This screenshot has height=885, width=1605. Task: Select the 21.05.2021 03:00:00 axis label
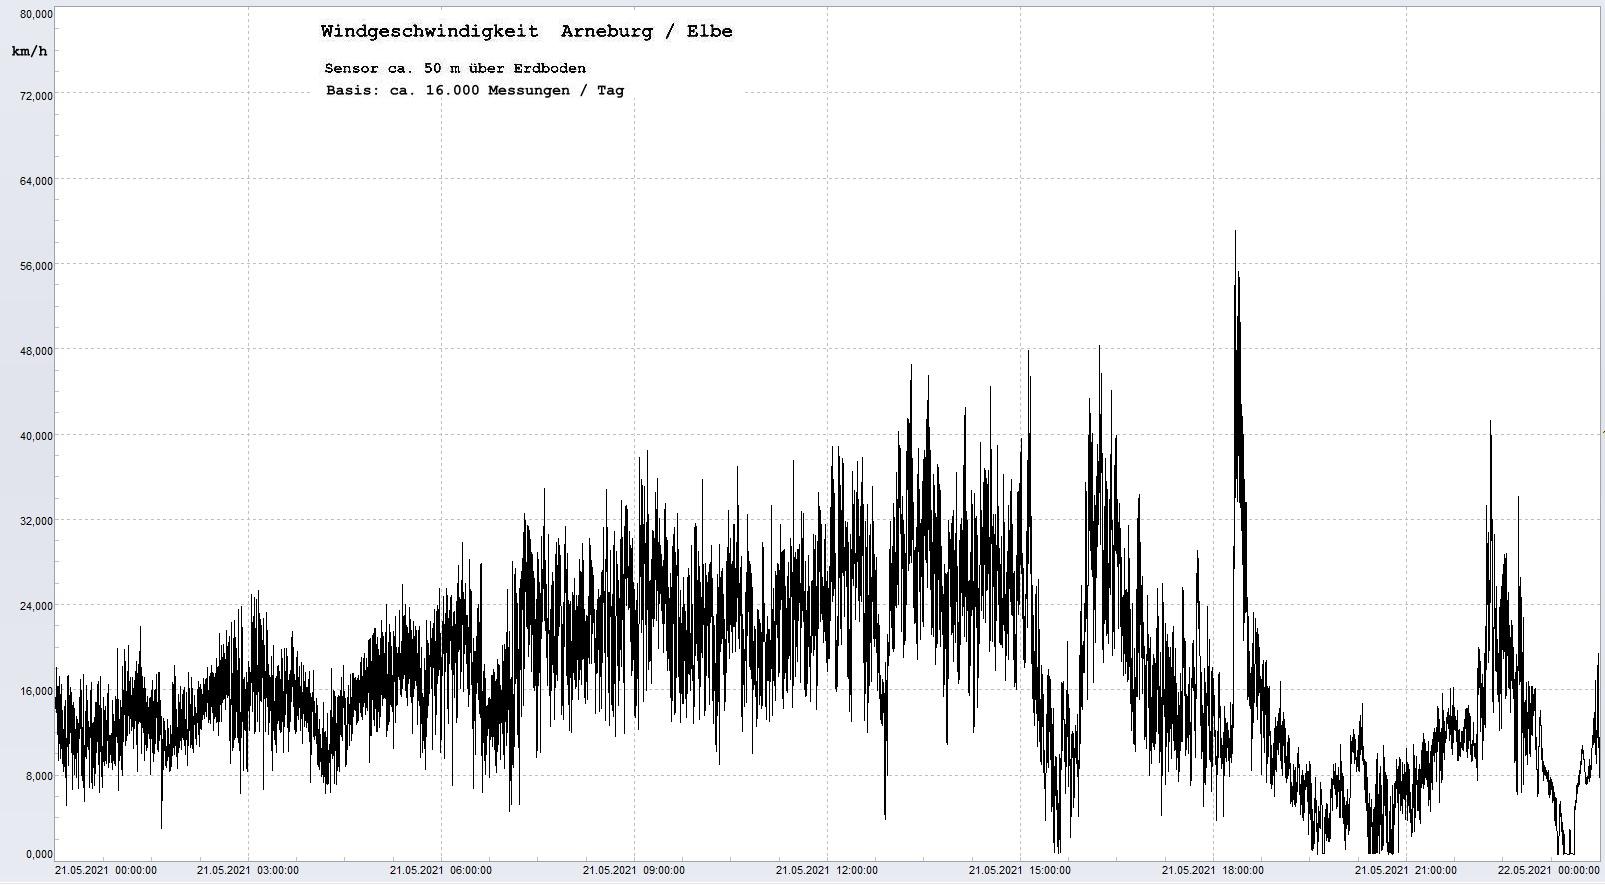click(x=247, y=870)
